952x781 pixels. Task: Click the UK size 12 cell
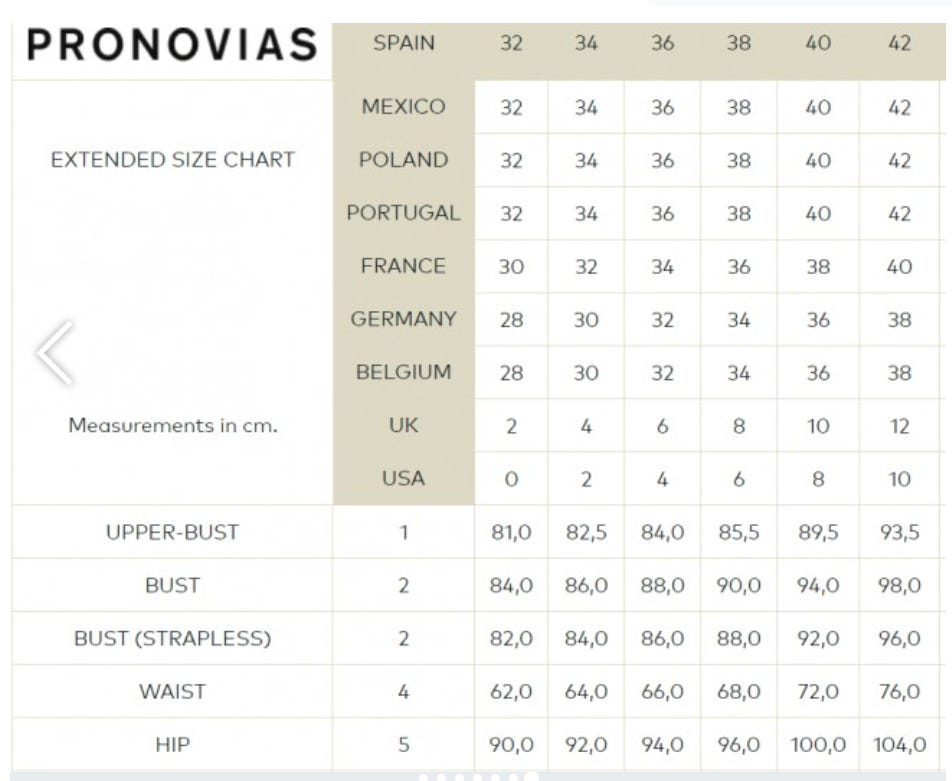pos(899,426)
